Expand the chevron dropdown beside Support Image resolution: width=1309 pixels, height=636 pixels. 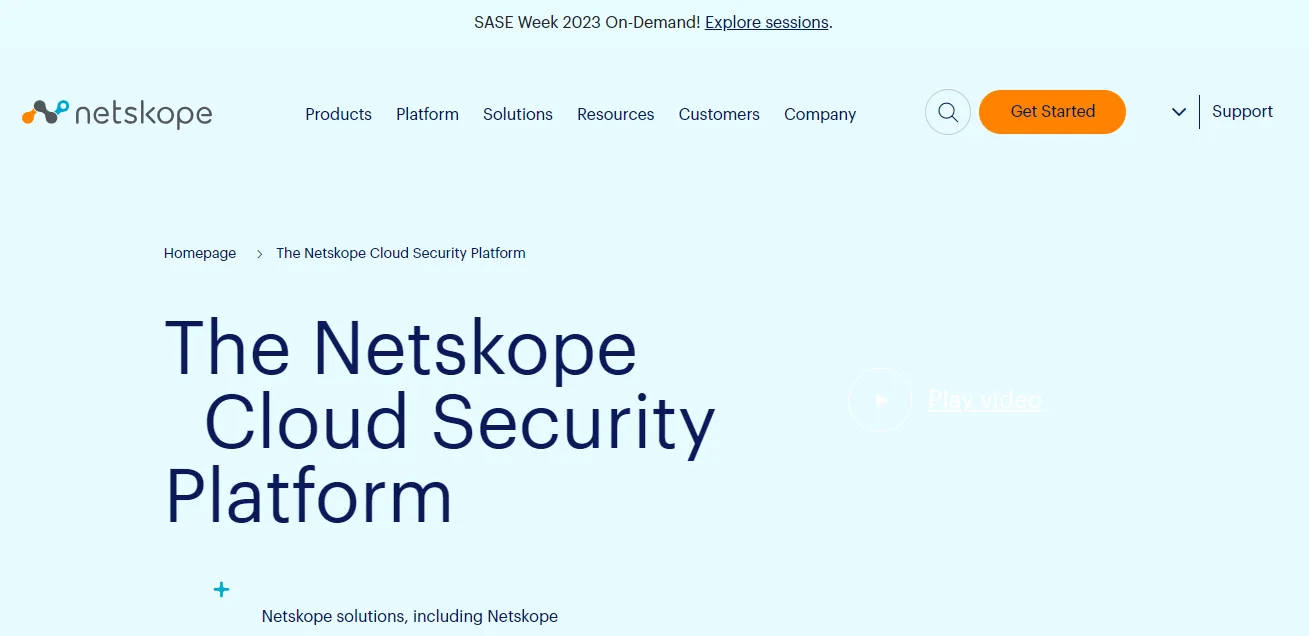1179,112
